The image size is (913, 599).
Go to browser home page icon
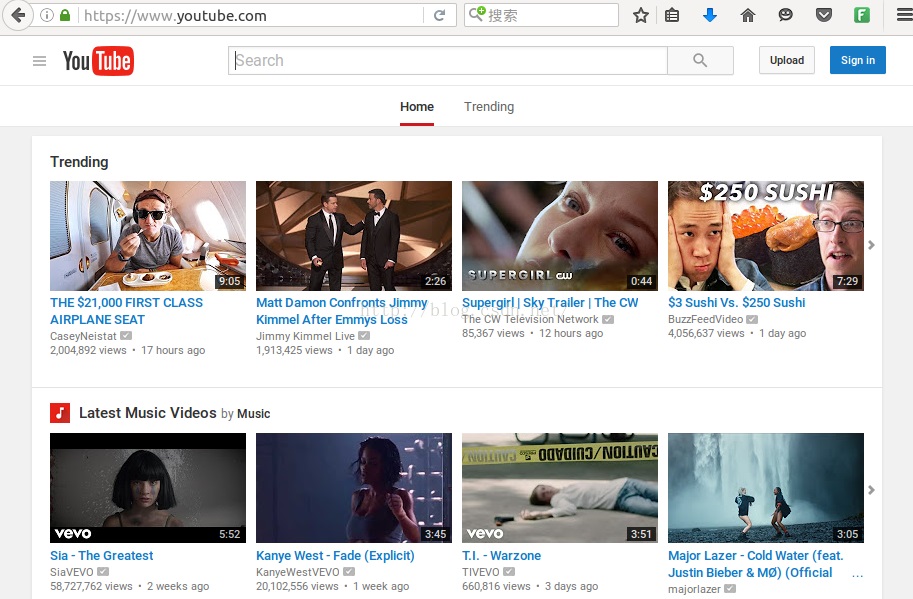[748, 15]
